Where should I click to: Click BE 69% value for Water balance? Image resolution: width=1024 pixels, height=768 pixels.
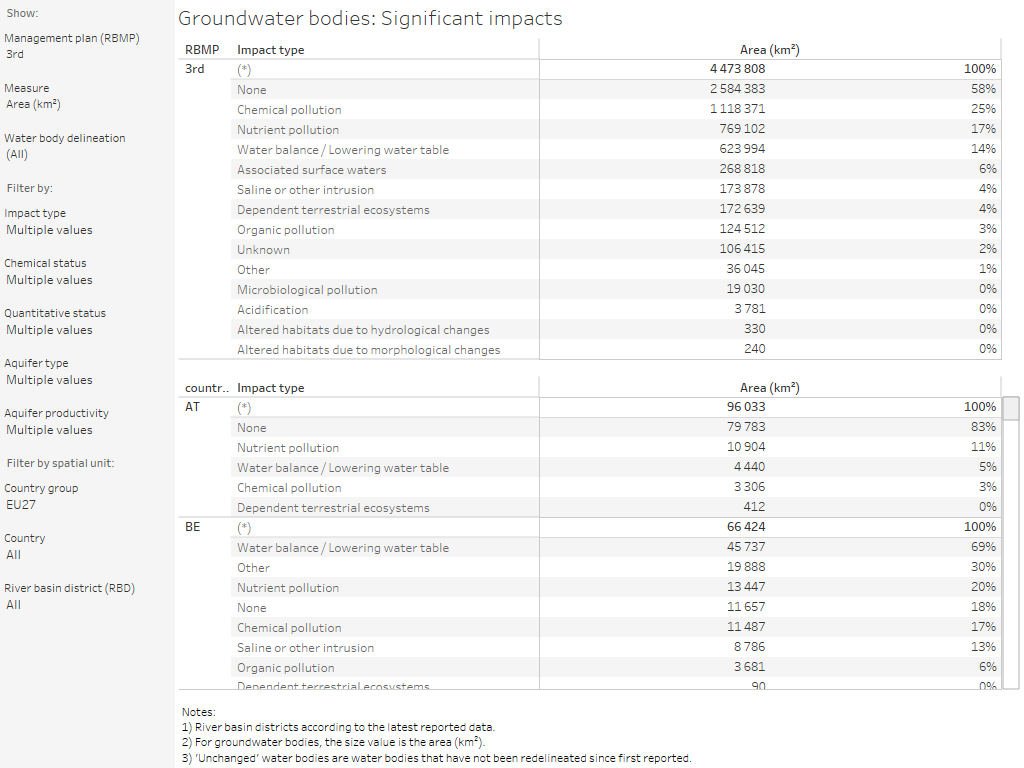(x=984, y=547)
